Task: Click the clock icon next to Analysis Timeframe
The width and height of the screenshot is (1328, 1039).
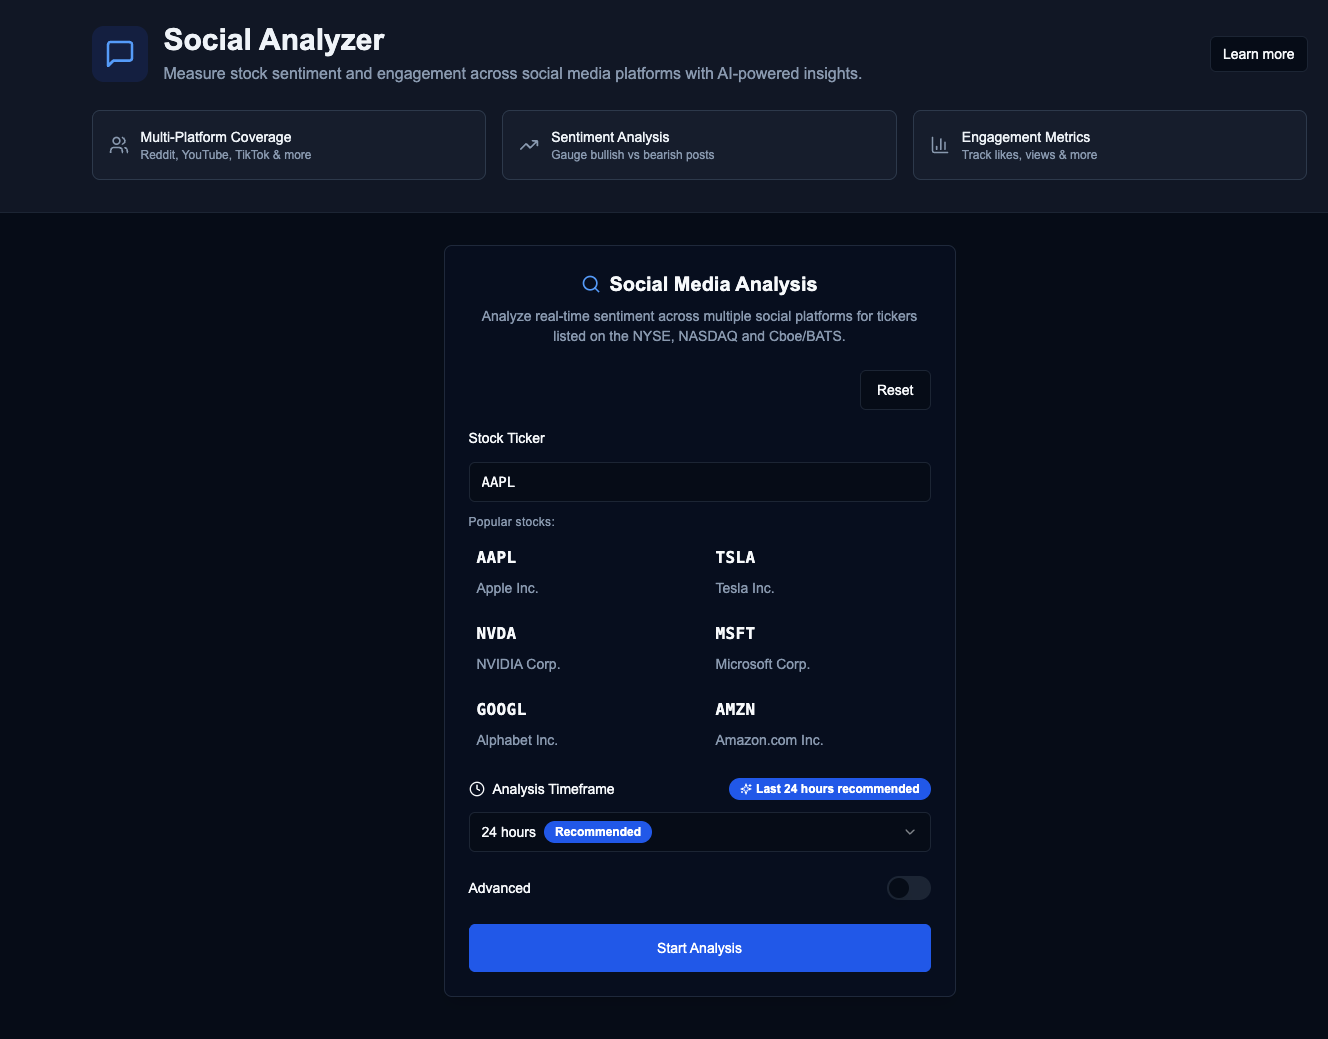Action: [476, 789]
